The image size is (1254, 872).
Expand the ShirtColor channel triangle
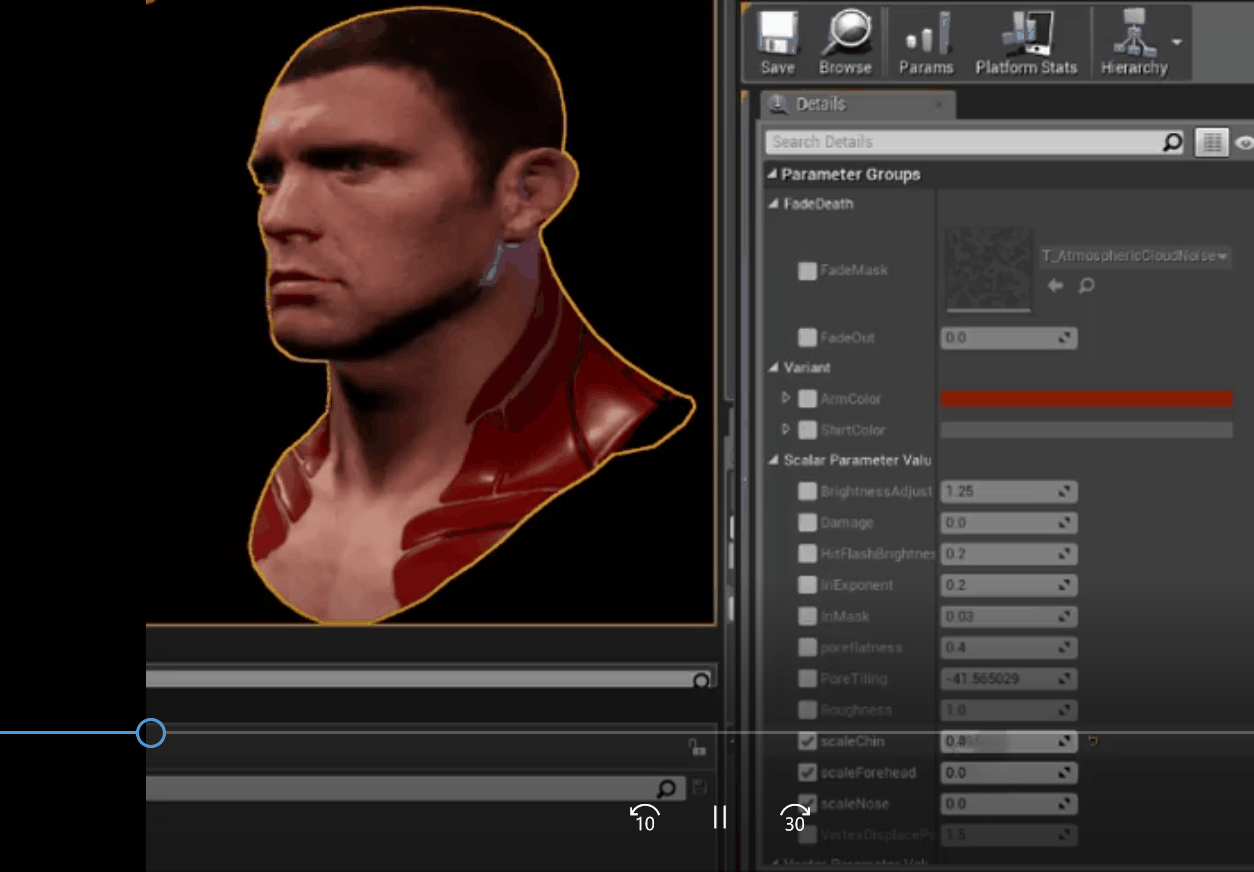click(786, 430)
